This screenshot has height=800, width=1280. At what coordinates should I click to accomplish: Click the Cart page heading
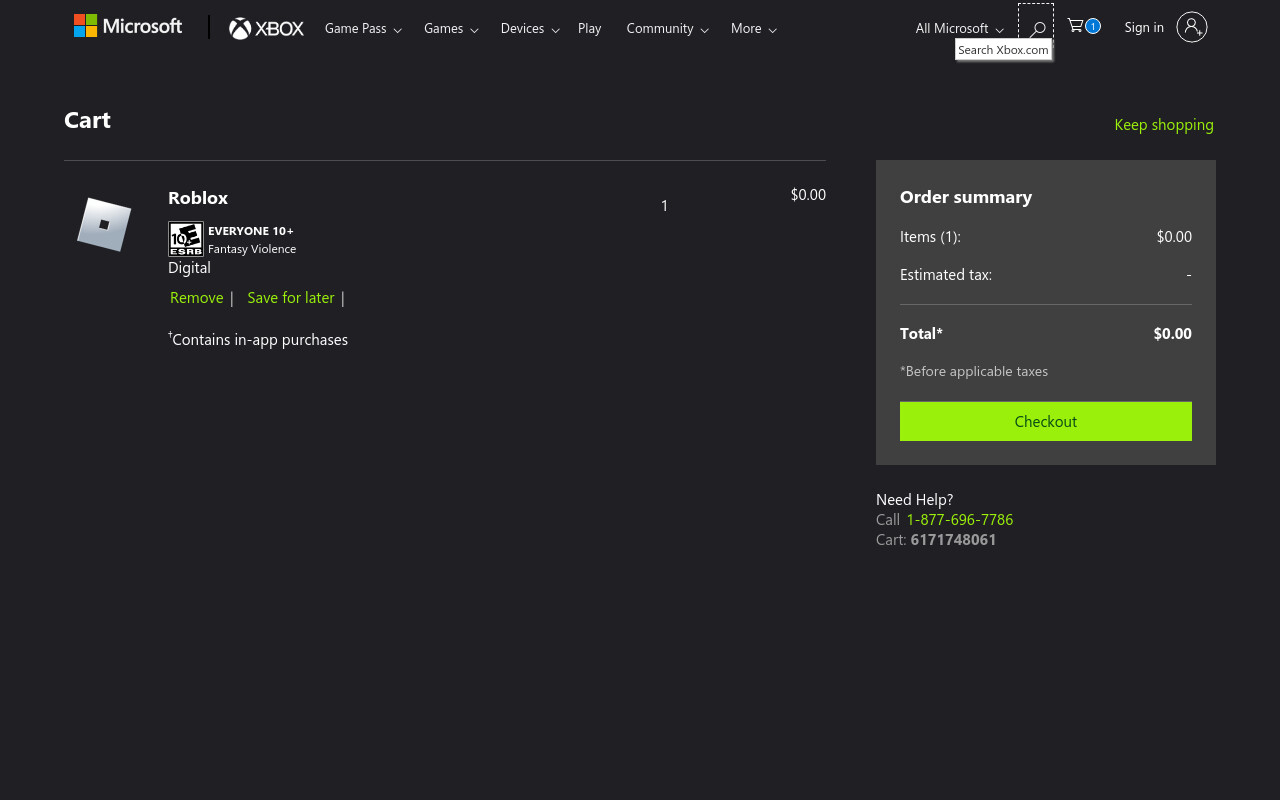88,120
